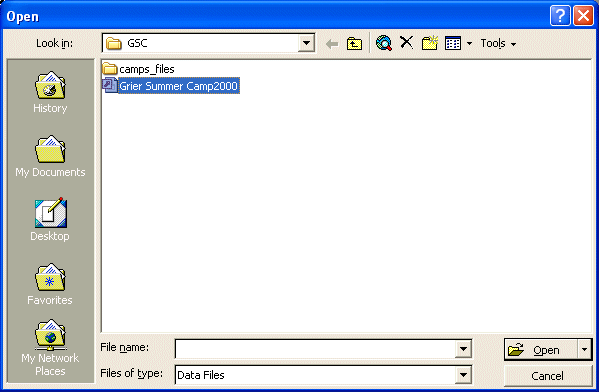Open the Favorites location
599x392 pixels.
point(50,284)
